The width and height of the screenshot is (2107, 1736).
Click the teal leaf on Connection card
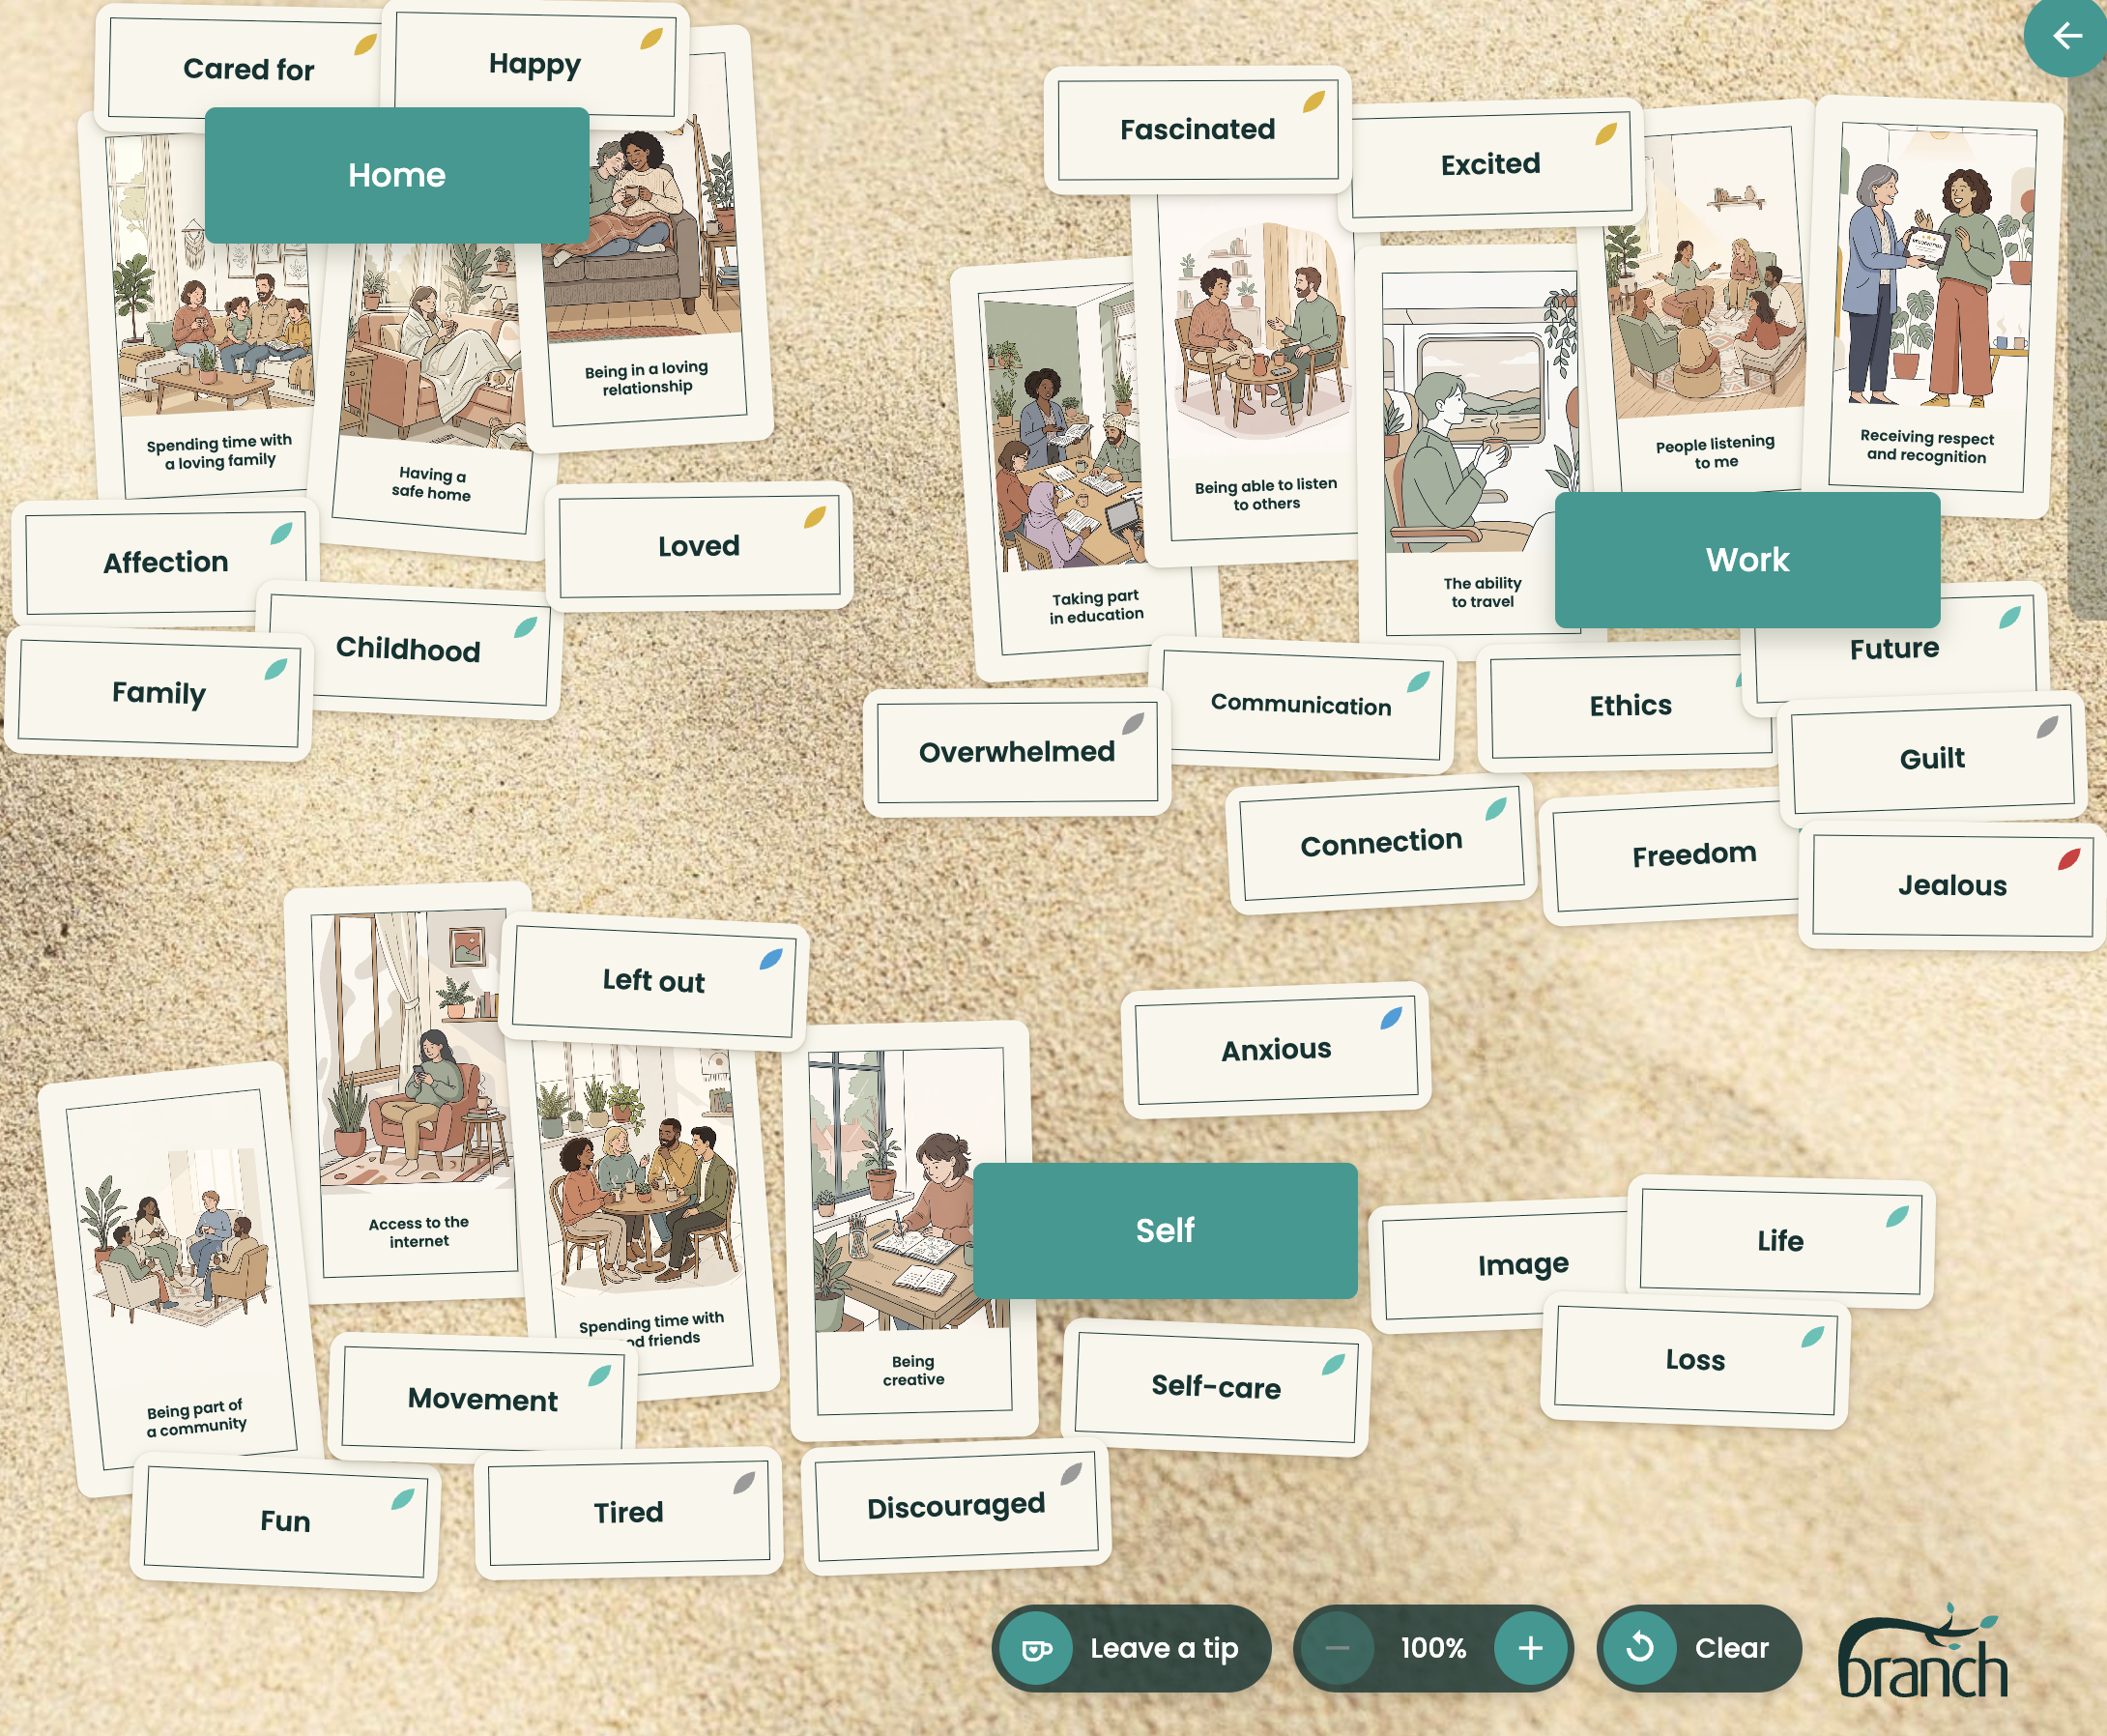[x=1496, y=809]
